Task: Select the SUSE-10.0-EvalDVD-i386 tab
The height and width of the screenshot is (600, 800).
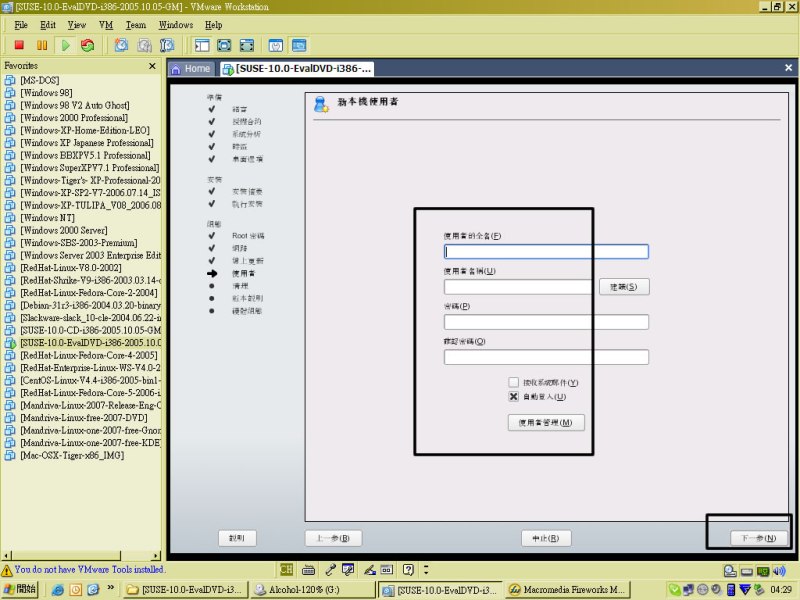Action: 297,69
